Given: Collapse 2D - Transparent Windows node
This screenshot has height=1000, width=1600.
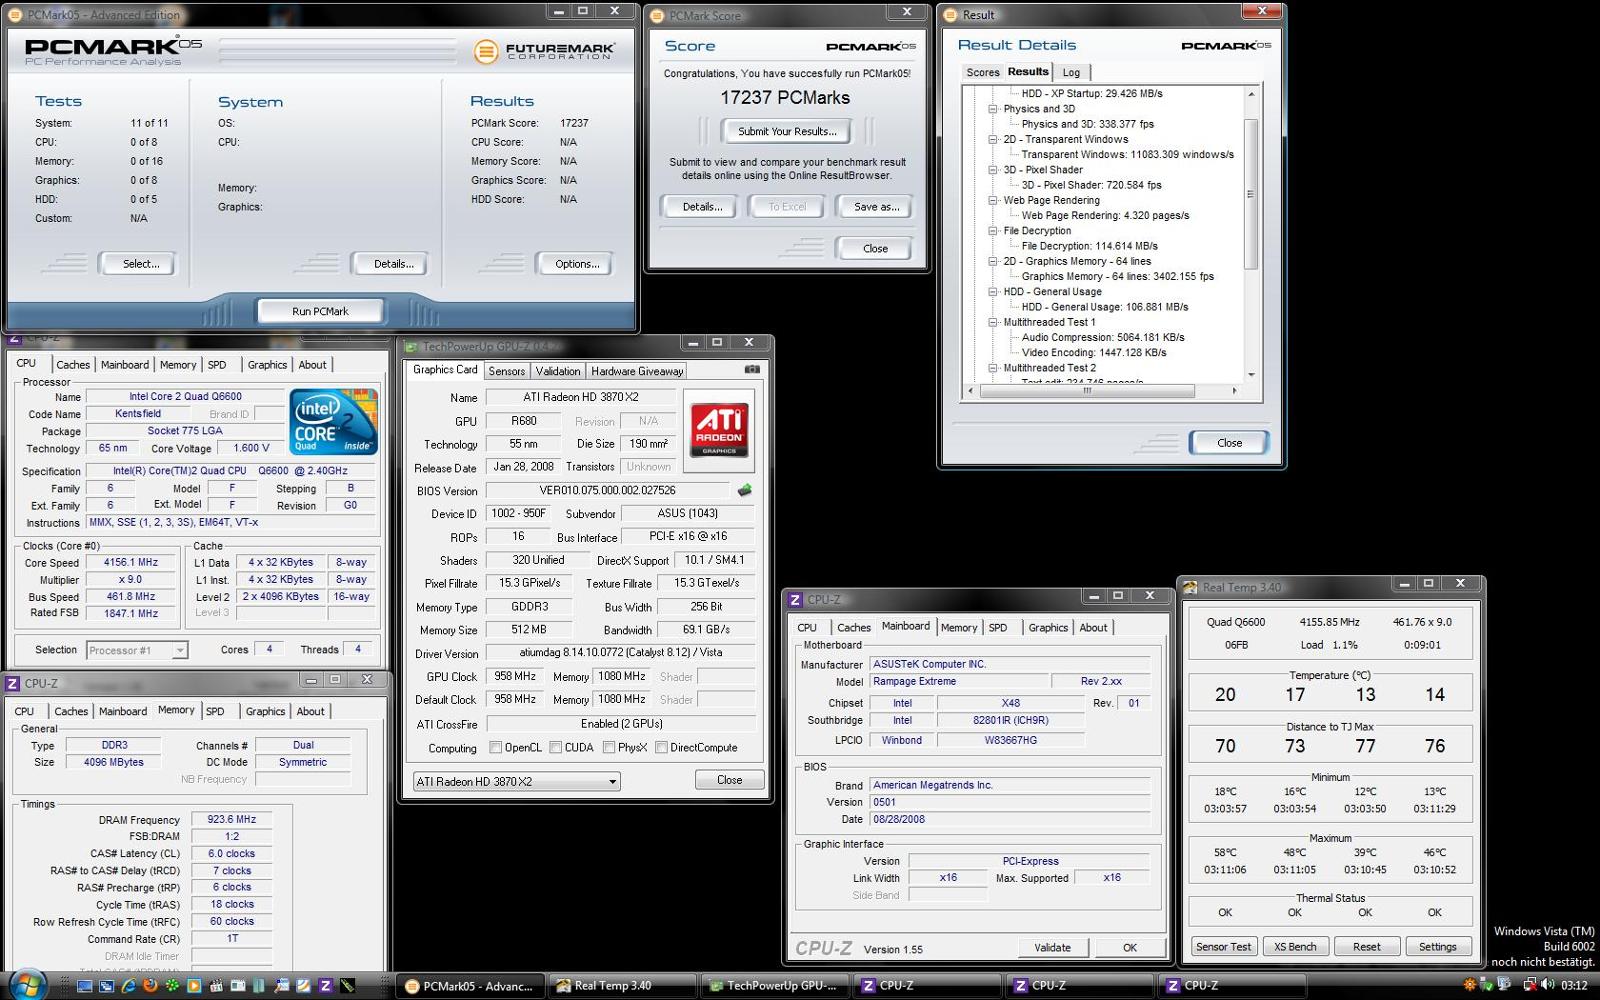Looking at the screenshot, I should (993, 139).
